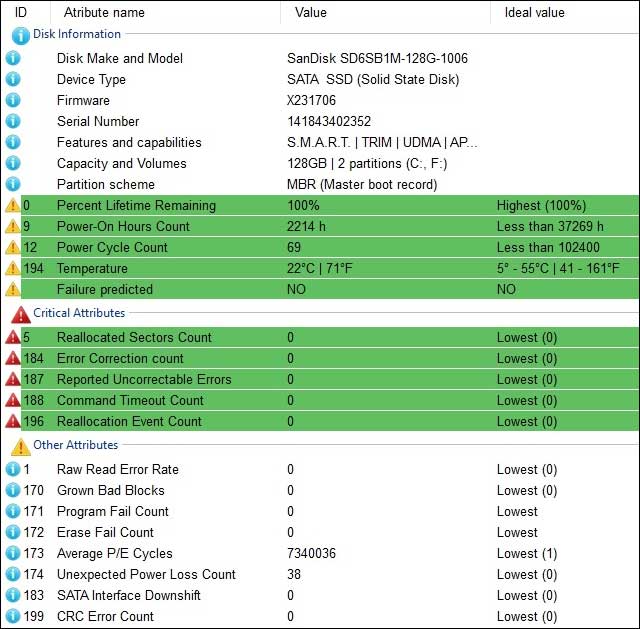Sort by the Ideal value column header

pyautogui.click(x=534, y=12)
